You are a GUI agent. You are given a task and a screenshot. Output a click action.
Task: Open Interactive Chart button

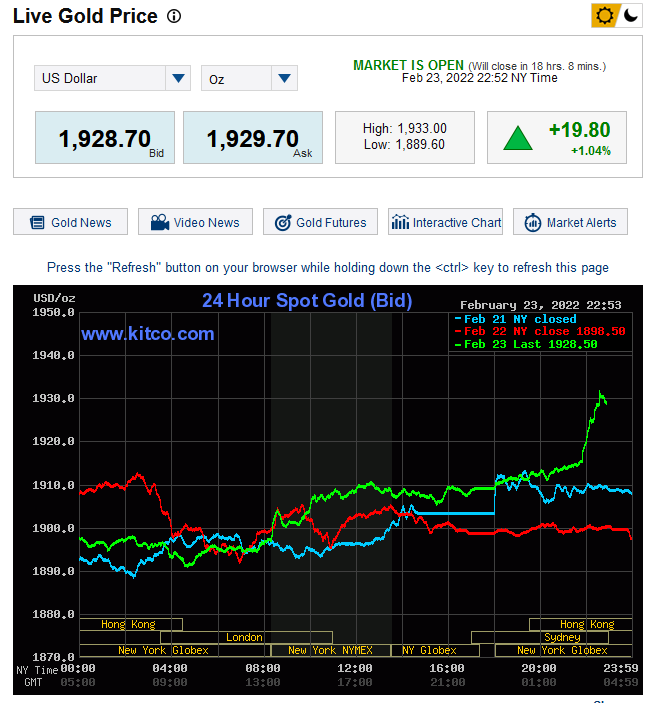445,222
